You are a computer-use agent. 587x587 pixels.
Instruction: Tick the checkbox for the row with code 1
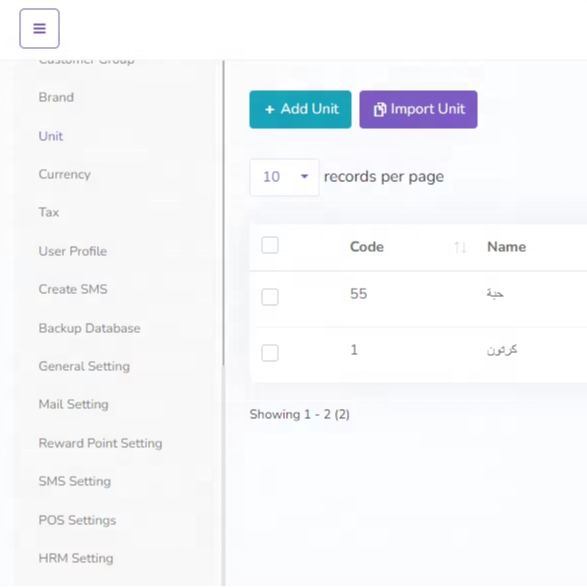coord(270,353)
